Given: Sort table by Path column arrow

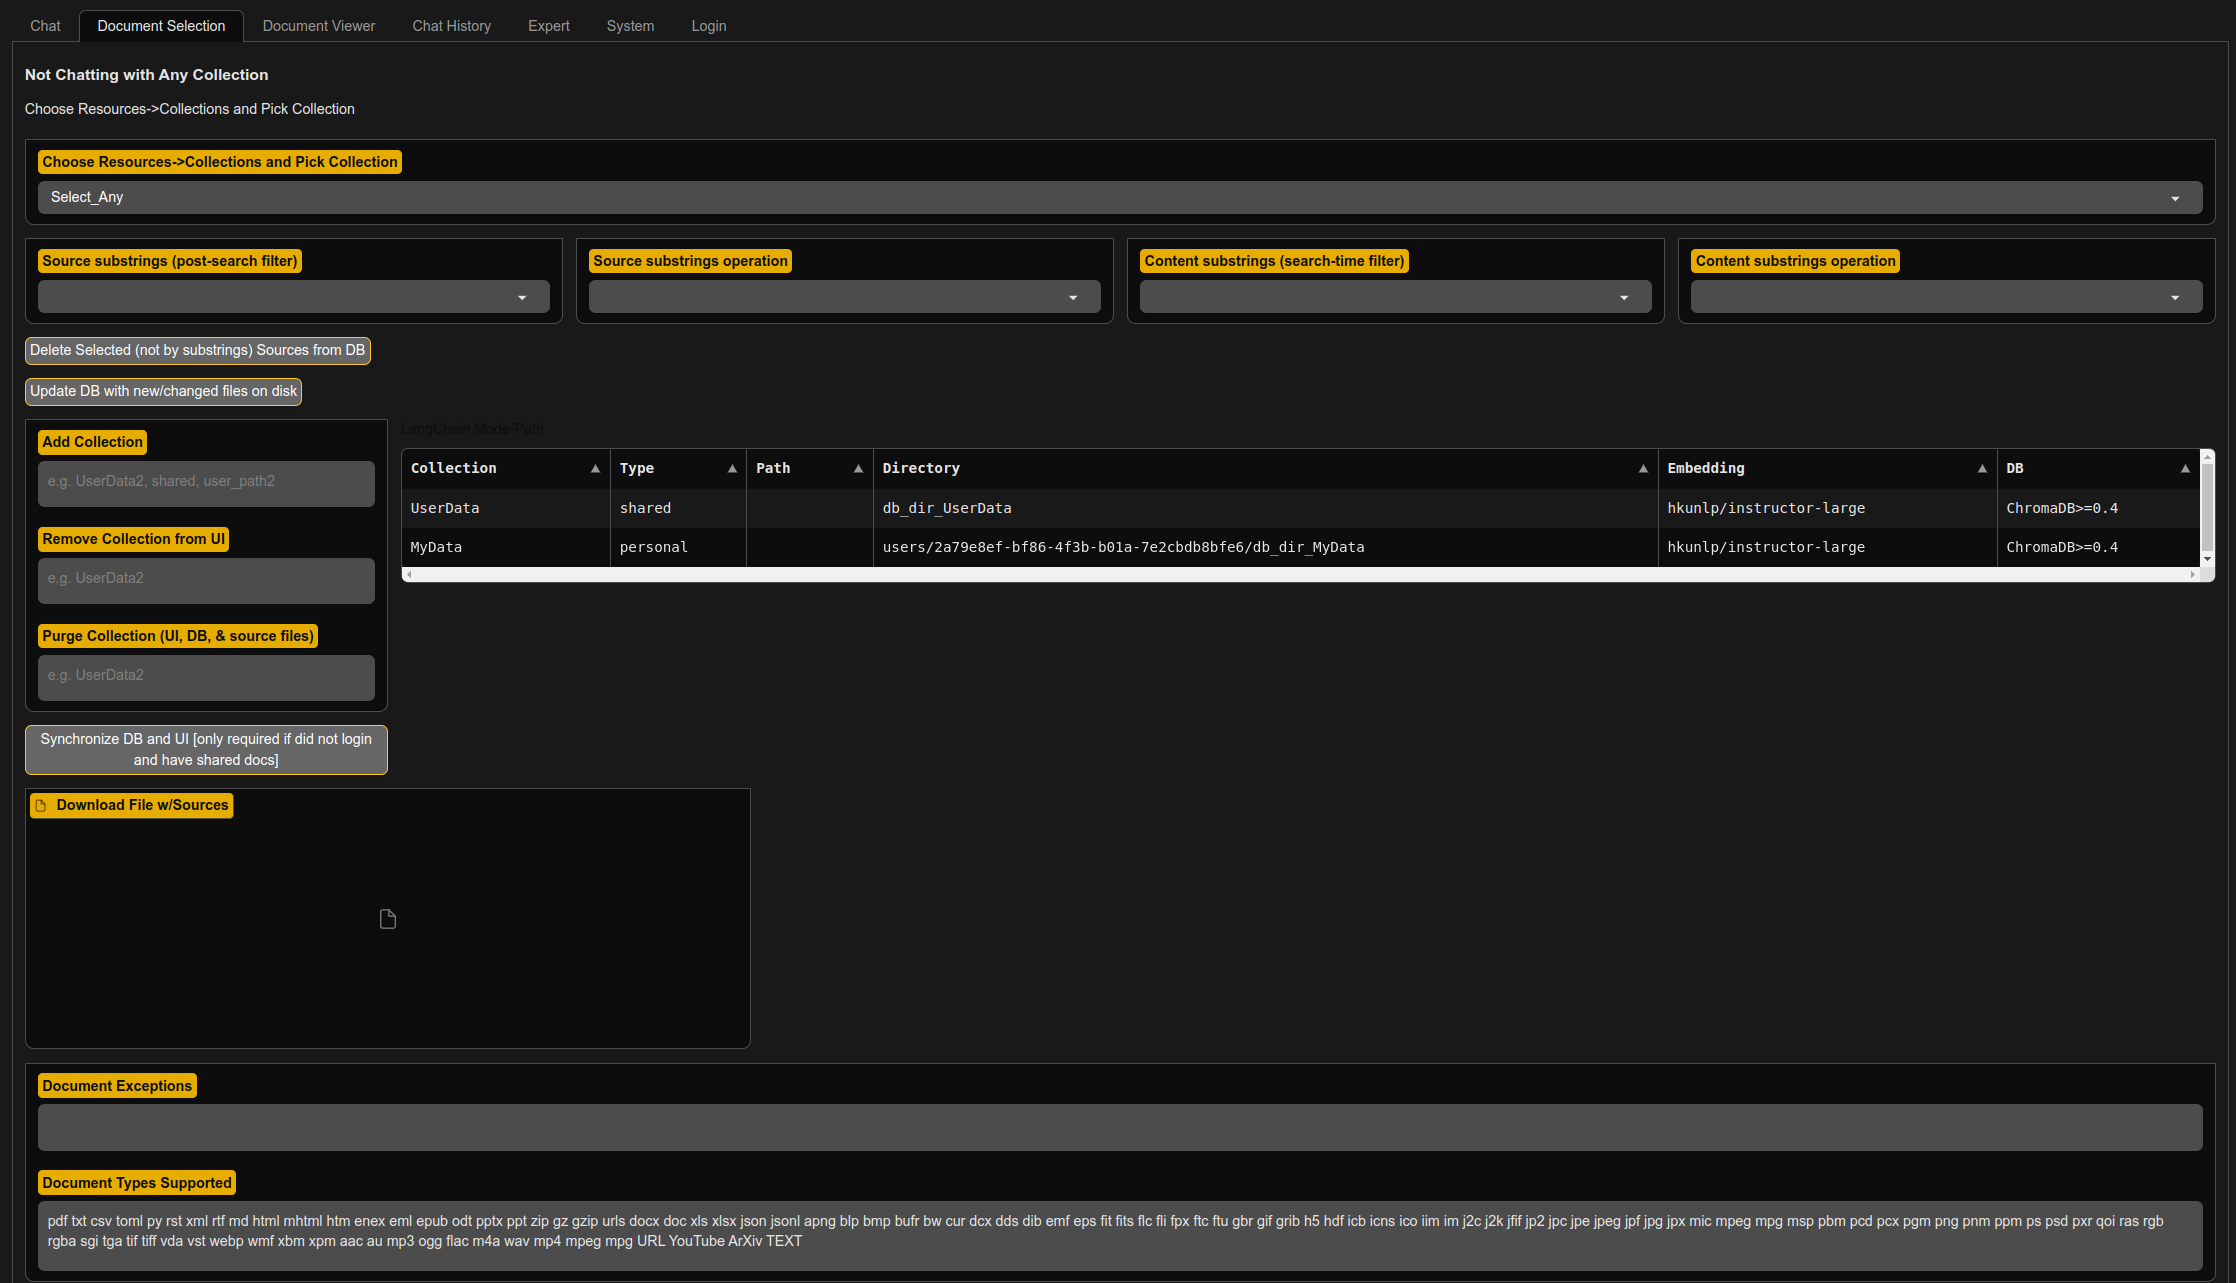Looking at the screenshot, I should (858, 469).
